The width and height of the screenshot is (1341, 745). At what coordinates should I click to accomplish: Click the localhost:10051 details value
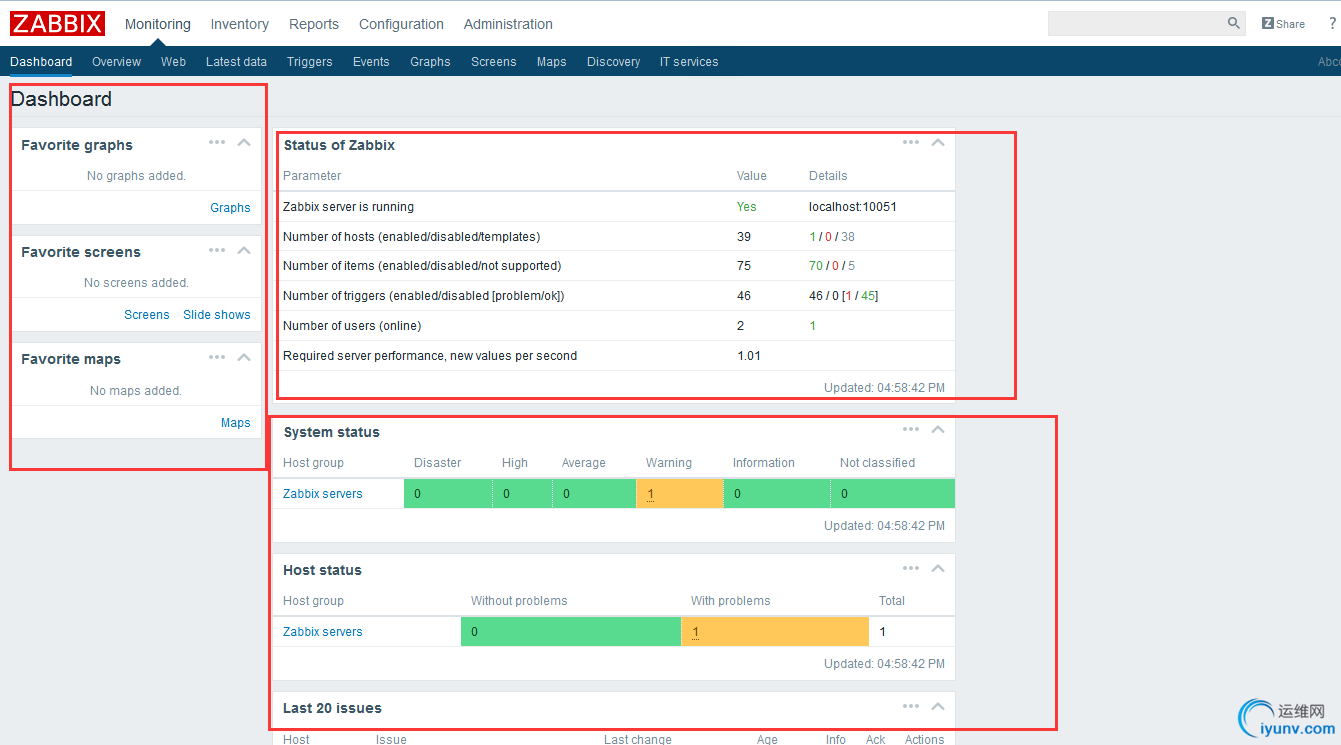point(853,207)
